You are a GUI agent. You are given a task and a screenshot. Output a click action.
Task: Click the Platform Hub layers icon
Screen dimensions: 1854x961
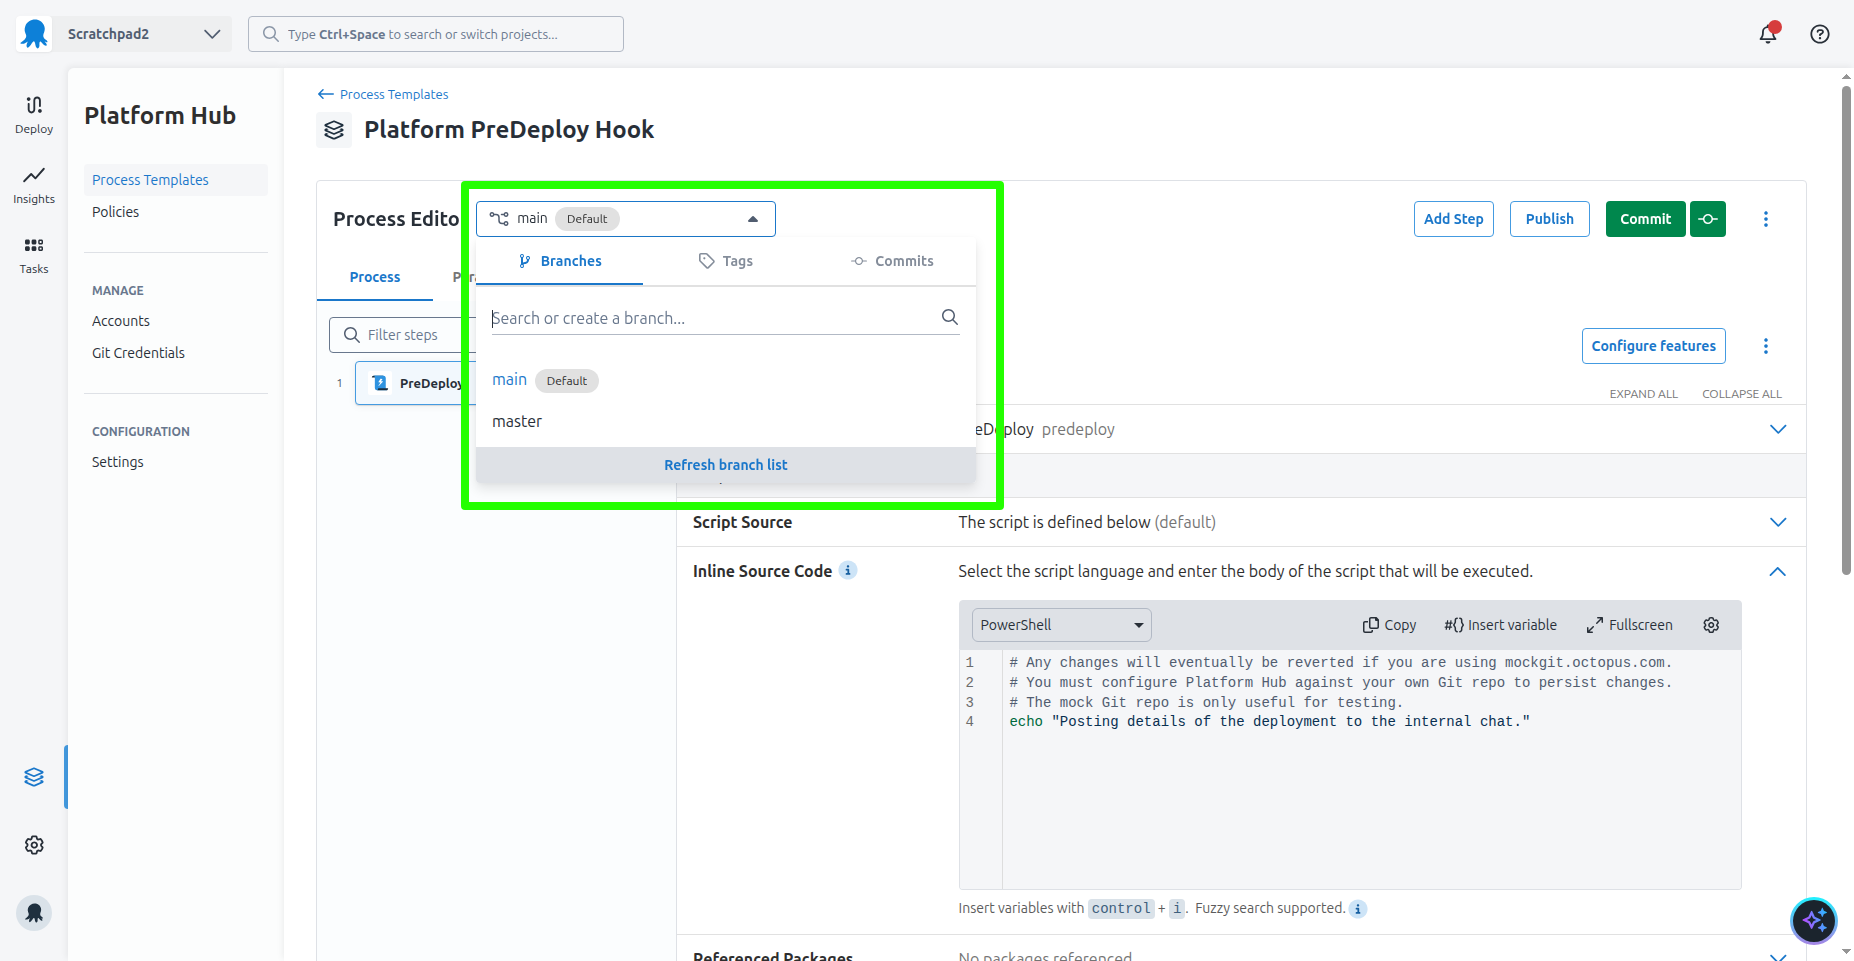34,777
